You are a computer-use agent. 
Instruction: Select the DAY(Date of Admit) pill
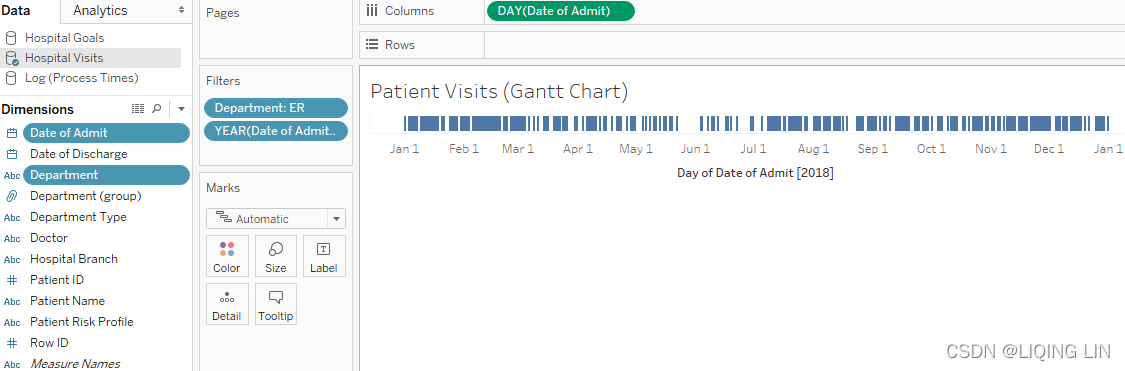[x=560, y=11]
